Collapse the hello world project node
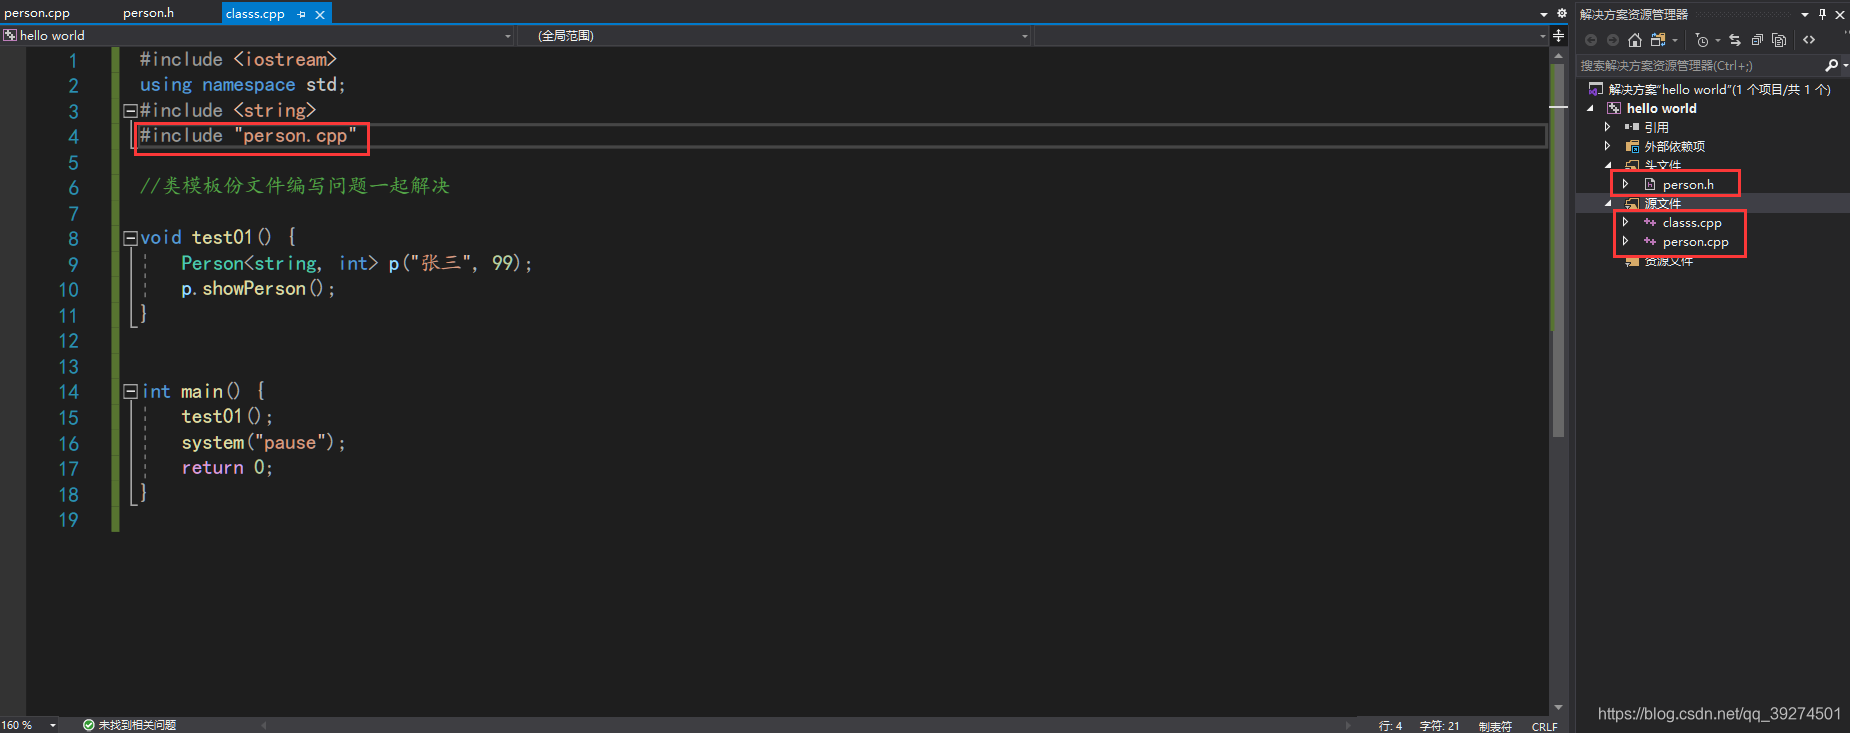1850x733 pixels. [1590, 109]
